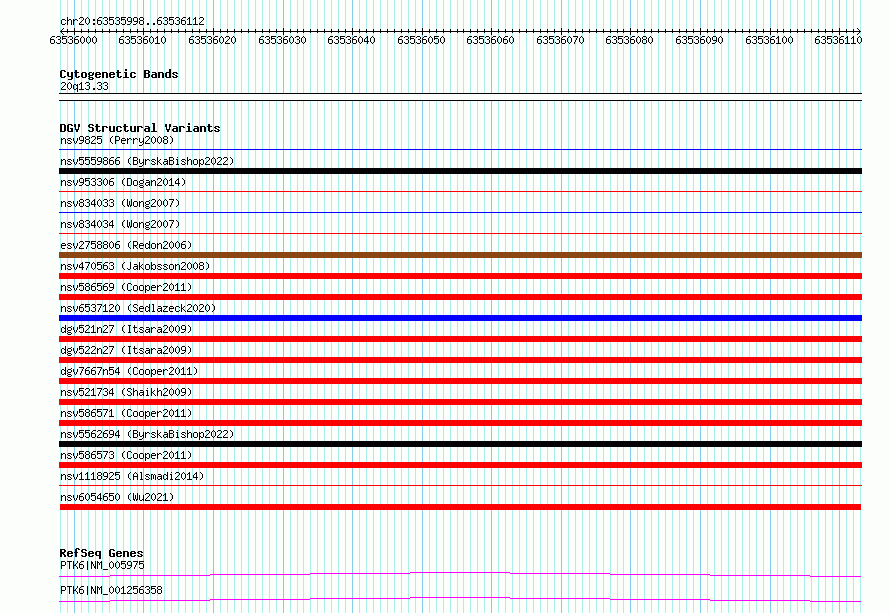
Task: Click the chr20:63535998..63536112 region label
Action: [132, 21]
